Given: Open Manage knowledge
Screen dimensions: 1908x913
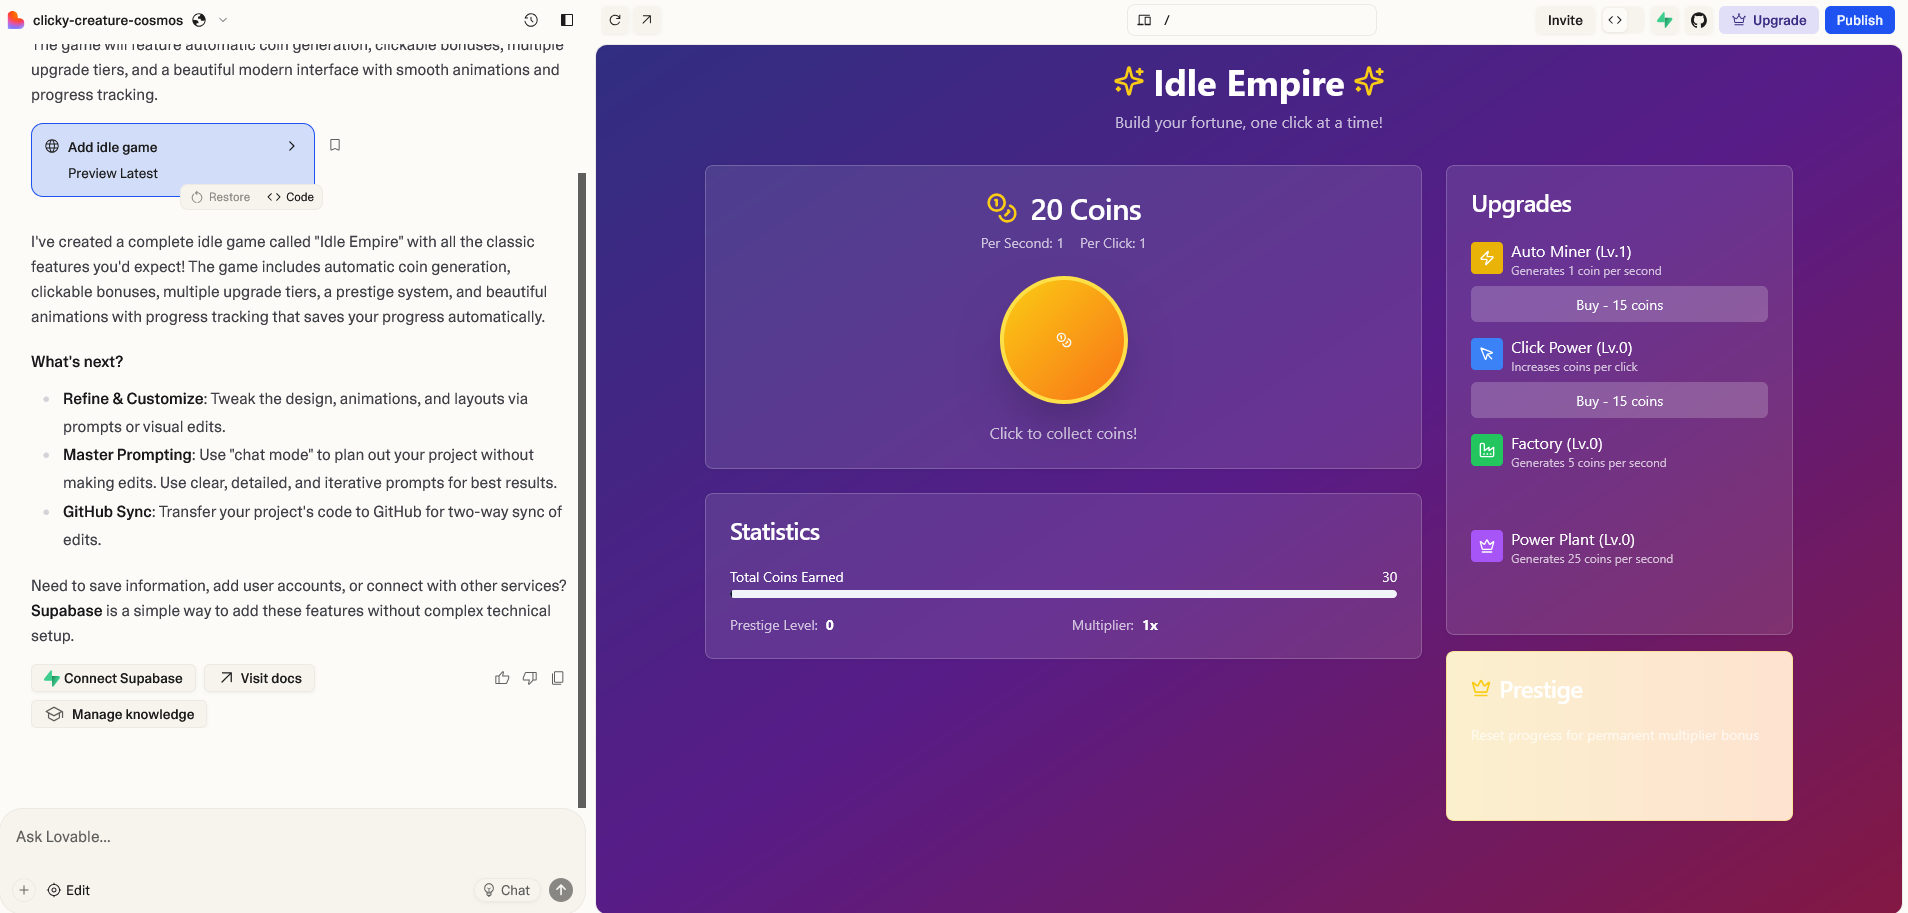Looking at the screenshot, I should point(119,714).
